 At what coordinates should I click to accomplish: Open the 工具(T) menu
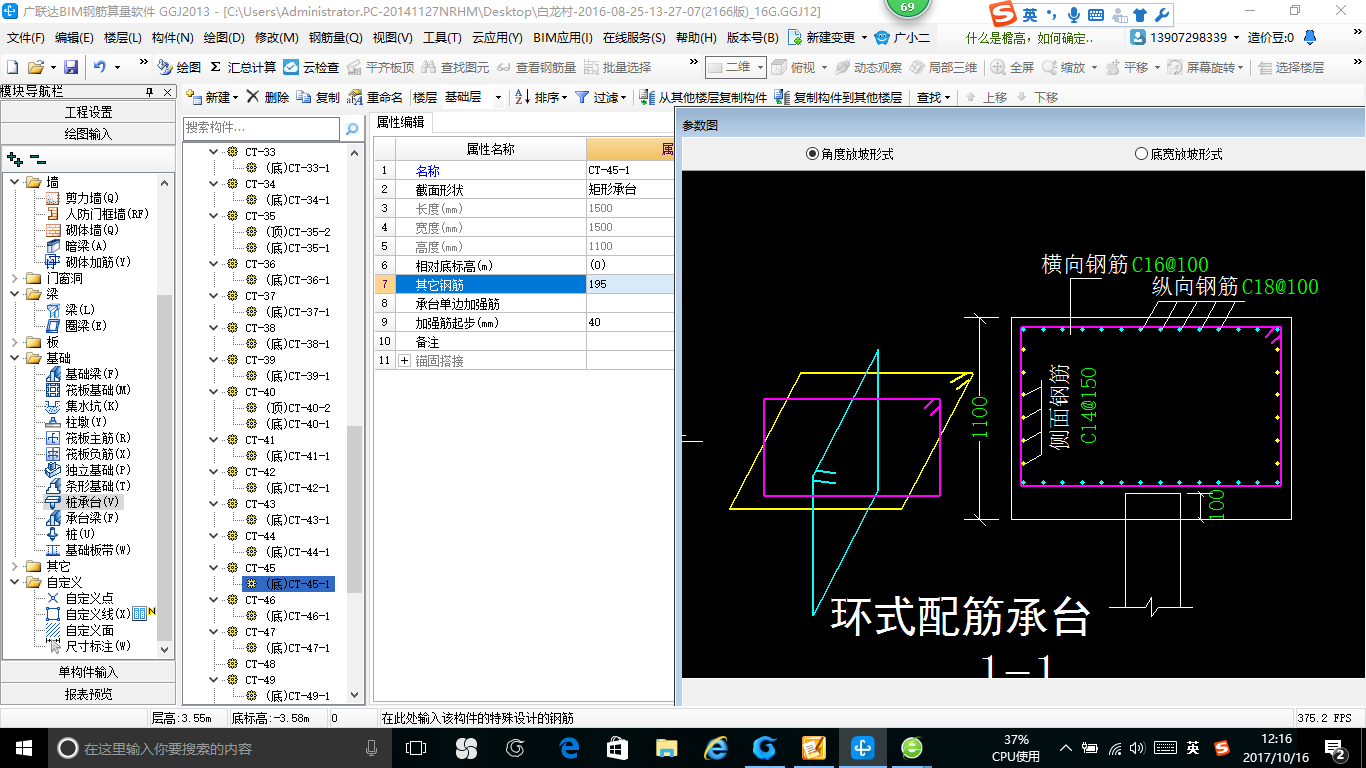click(442, 38)
